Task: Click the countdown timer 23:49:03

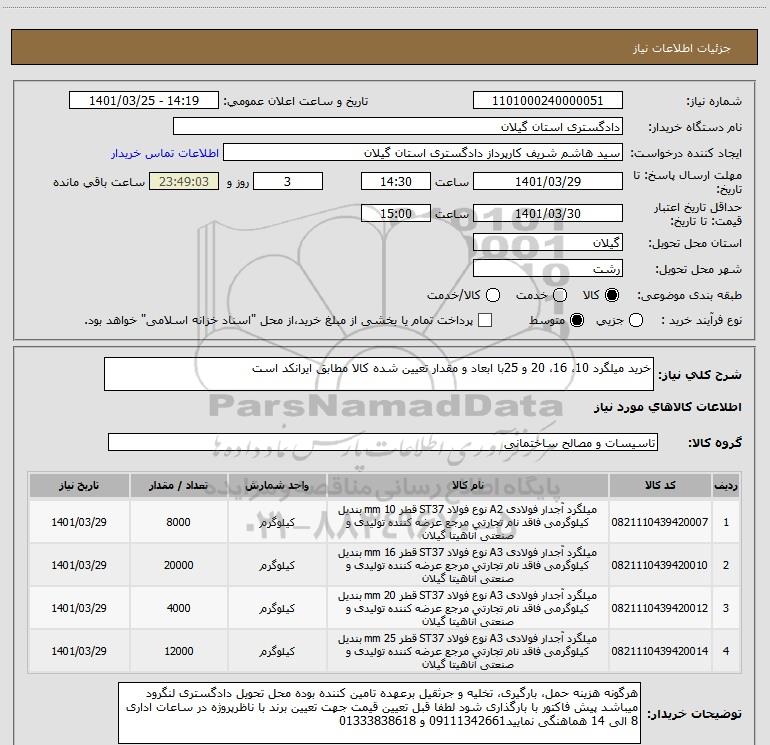Action: [184, 181]
